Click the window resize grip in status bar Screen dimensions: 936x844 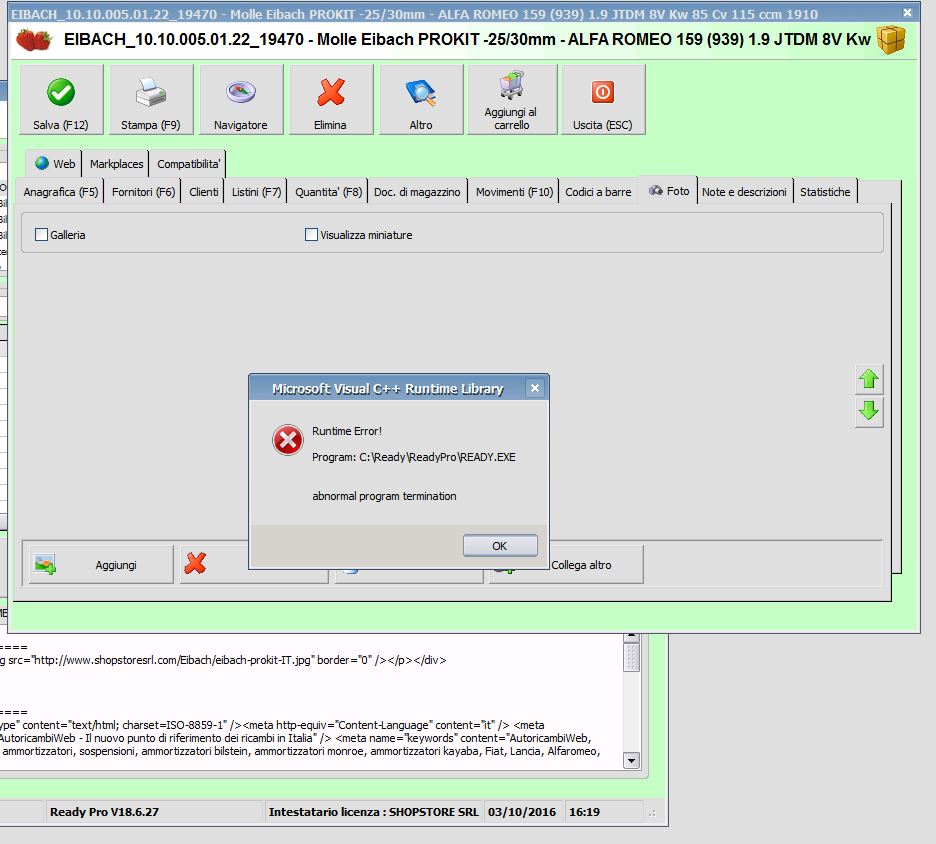[x=652, y=812]
